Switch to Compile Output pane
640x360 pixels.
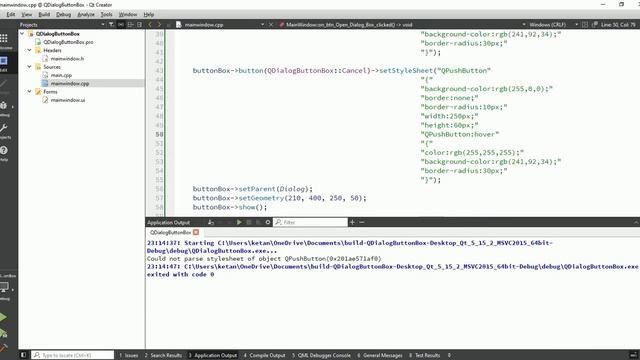click(x=264, y=355)
